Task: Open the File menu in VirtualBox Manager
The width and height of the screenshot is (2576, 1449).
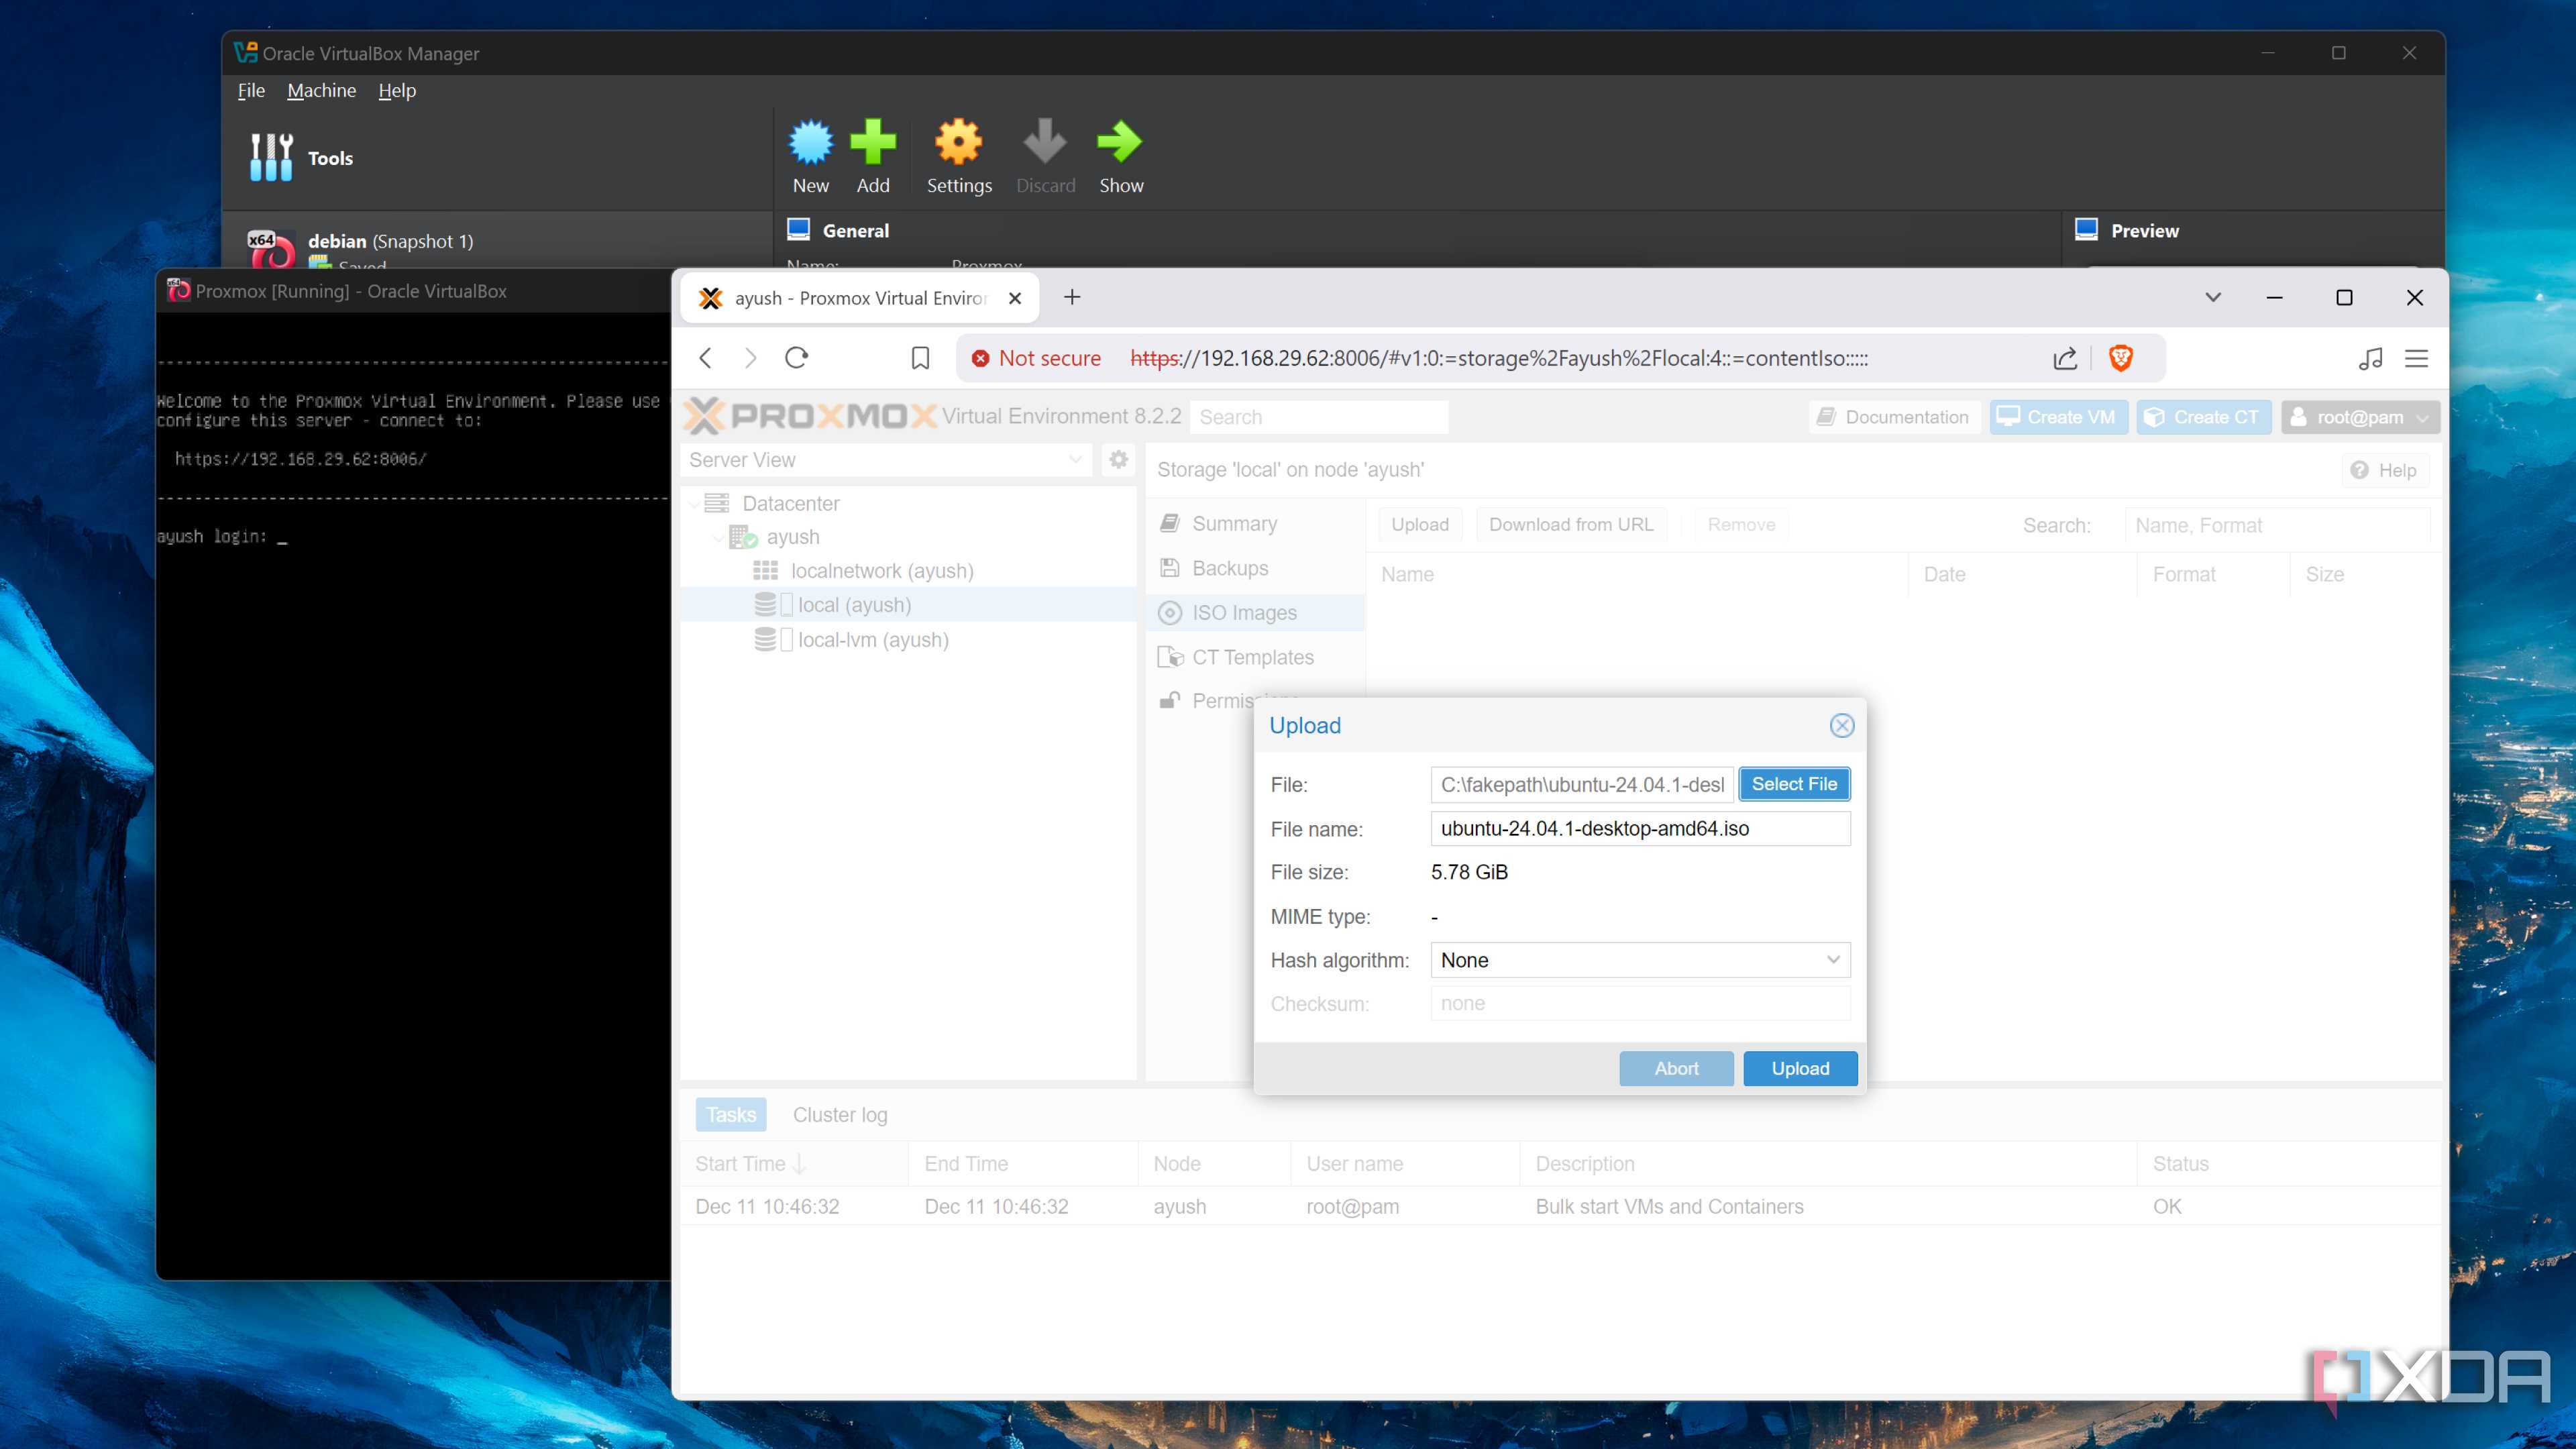Action: coord(251,90)
